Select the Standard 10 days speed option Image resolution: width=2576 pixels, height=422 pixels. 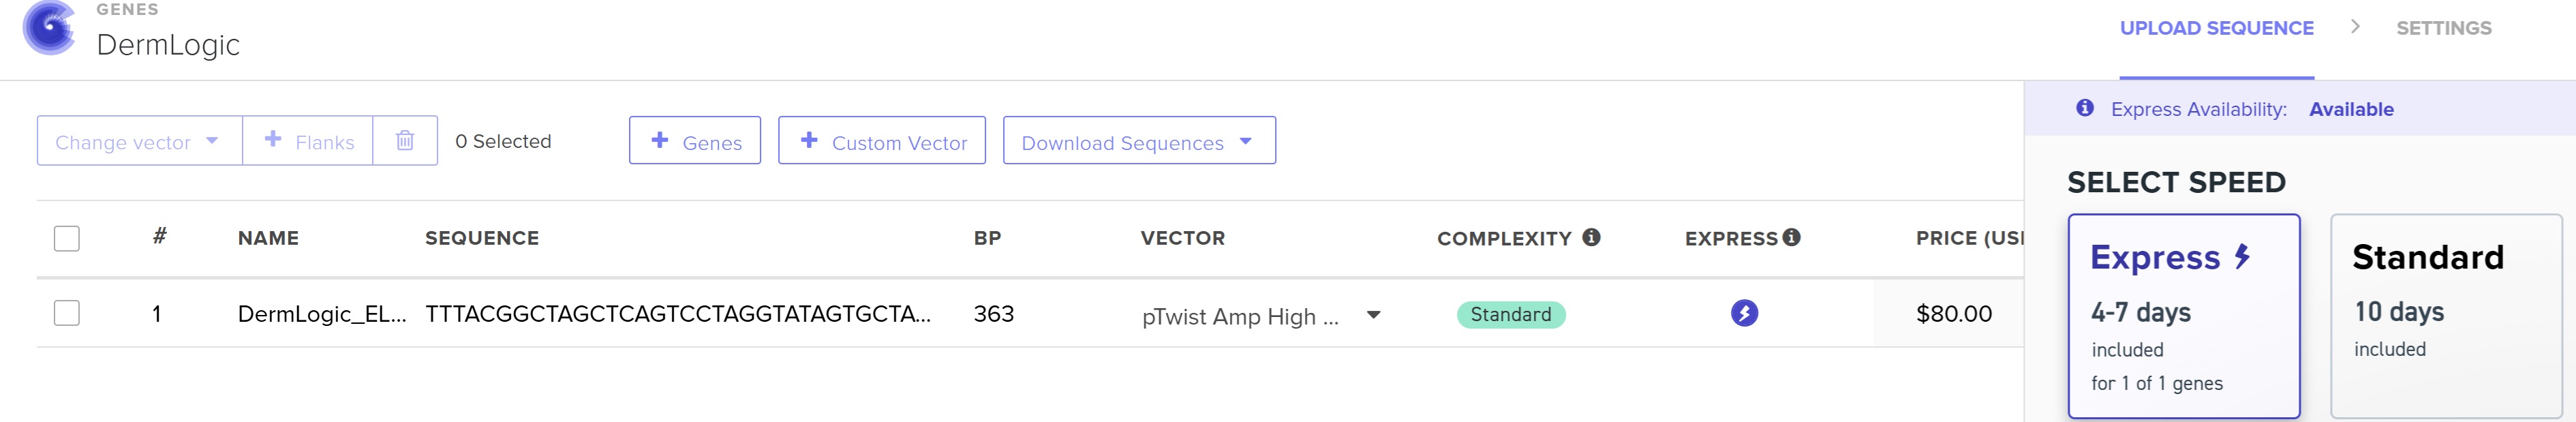pos(2445,315)
